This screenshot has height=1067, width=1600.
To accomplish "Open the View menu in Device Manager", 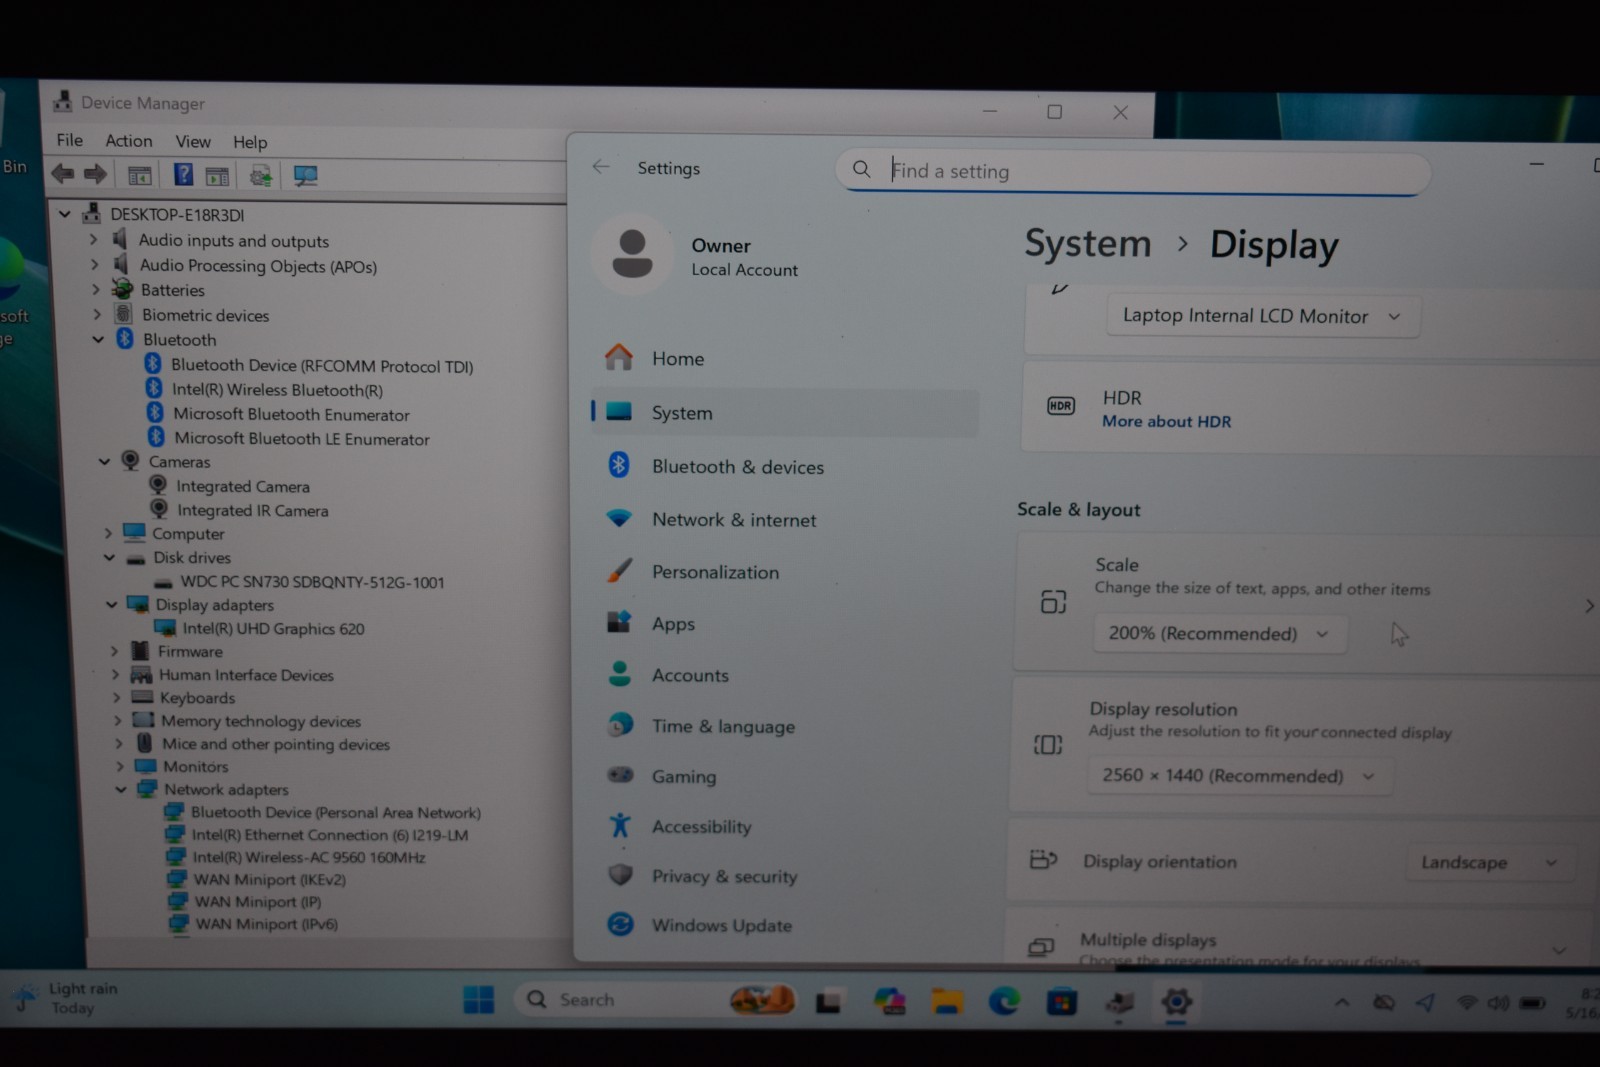I will 193,142.
